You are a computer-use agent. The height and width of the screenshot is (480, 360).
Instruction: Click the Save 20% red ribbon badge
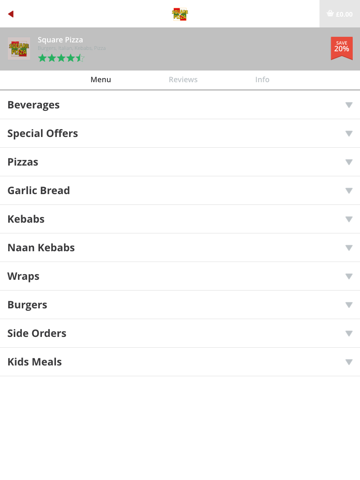[x=342, y=48]
